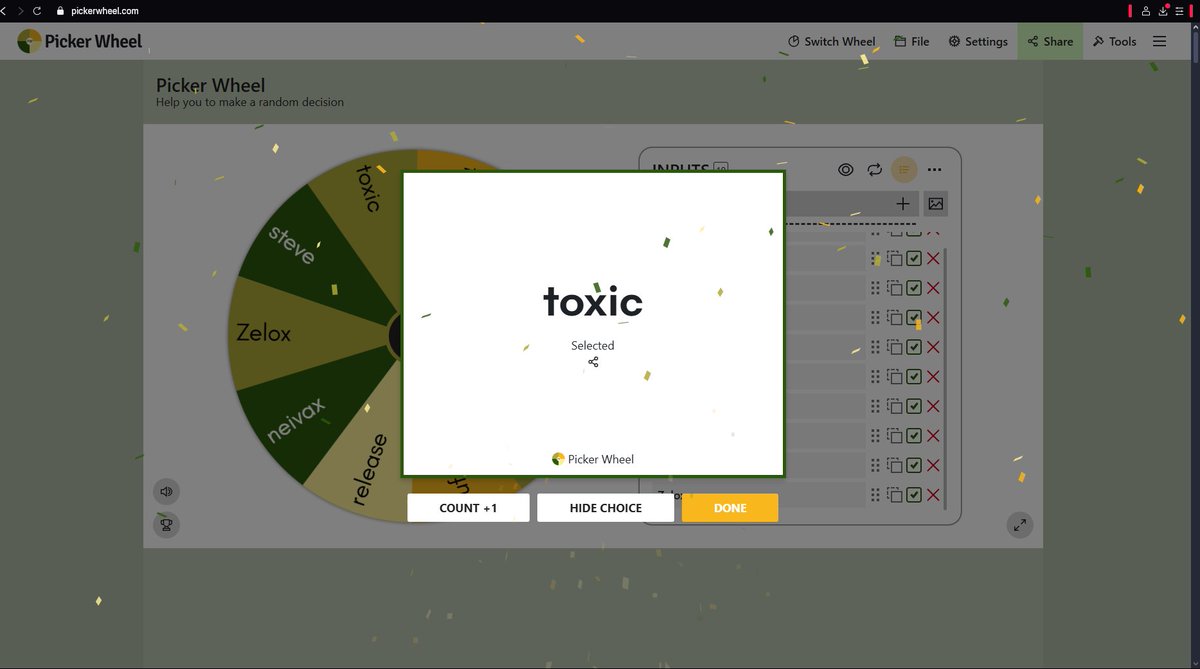The image size is (1200, 669).
Task: Open the three-dots more options menu
Action: (x=935, y=170)
